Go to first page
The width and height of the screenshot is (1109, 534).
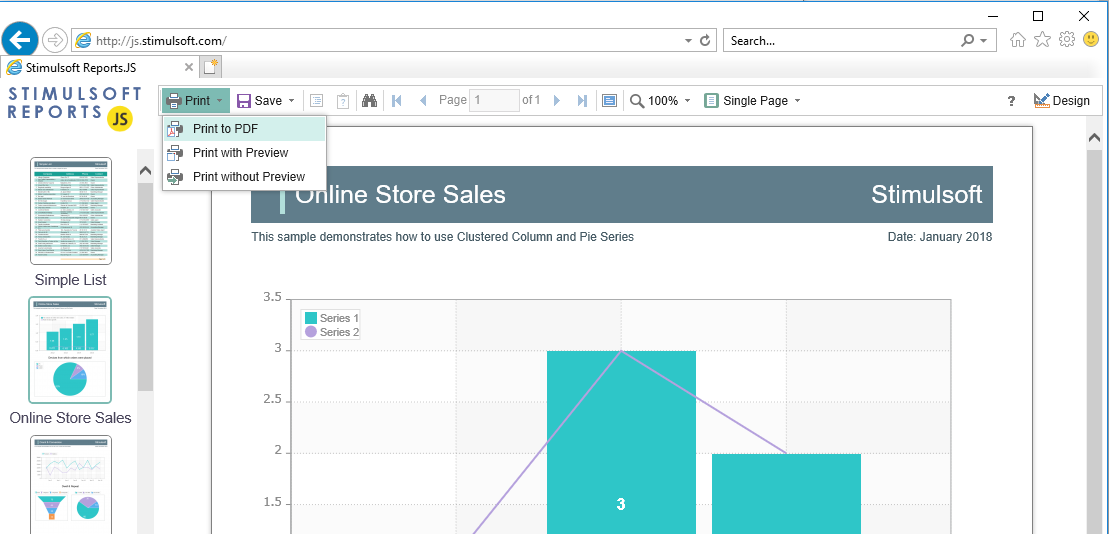tap(397, 101)
